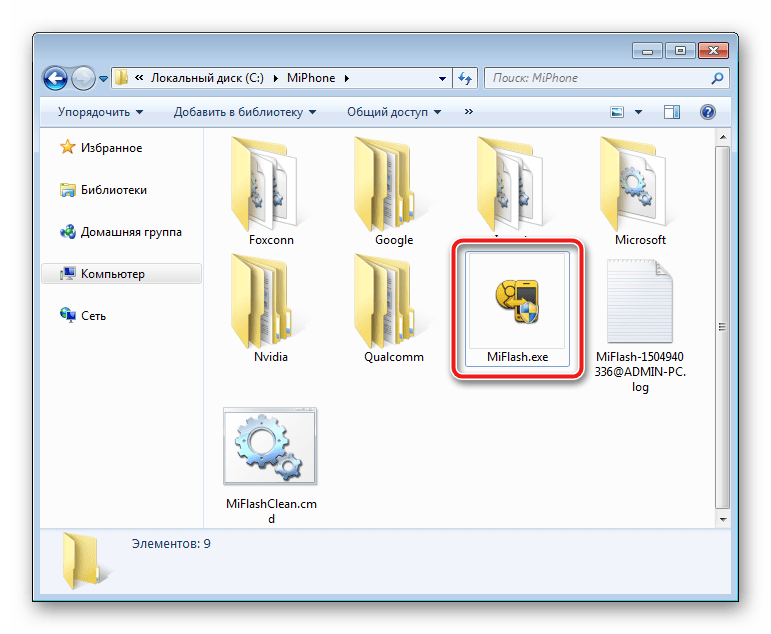Viewport: 771px width, 634px height.
Task: Select Компьютер in navigation pane
Action: tap(121, 274)
